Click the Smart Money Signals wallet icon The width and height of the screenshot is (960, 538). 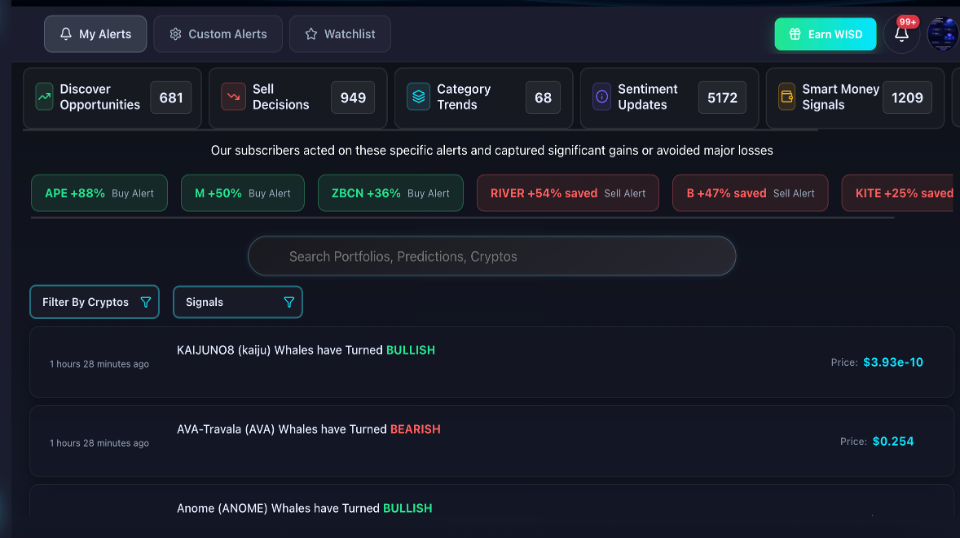pyautogui.click(x=787, y=97)
